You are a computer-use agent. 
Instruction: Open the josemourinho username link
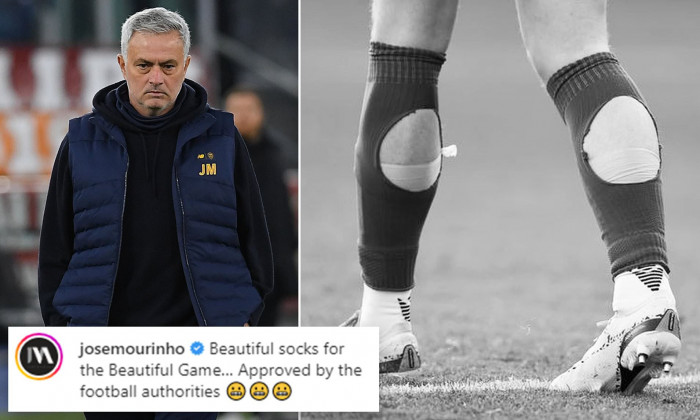pos(132,349)
